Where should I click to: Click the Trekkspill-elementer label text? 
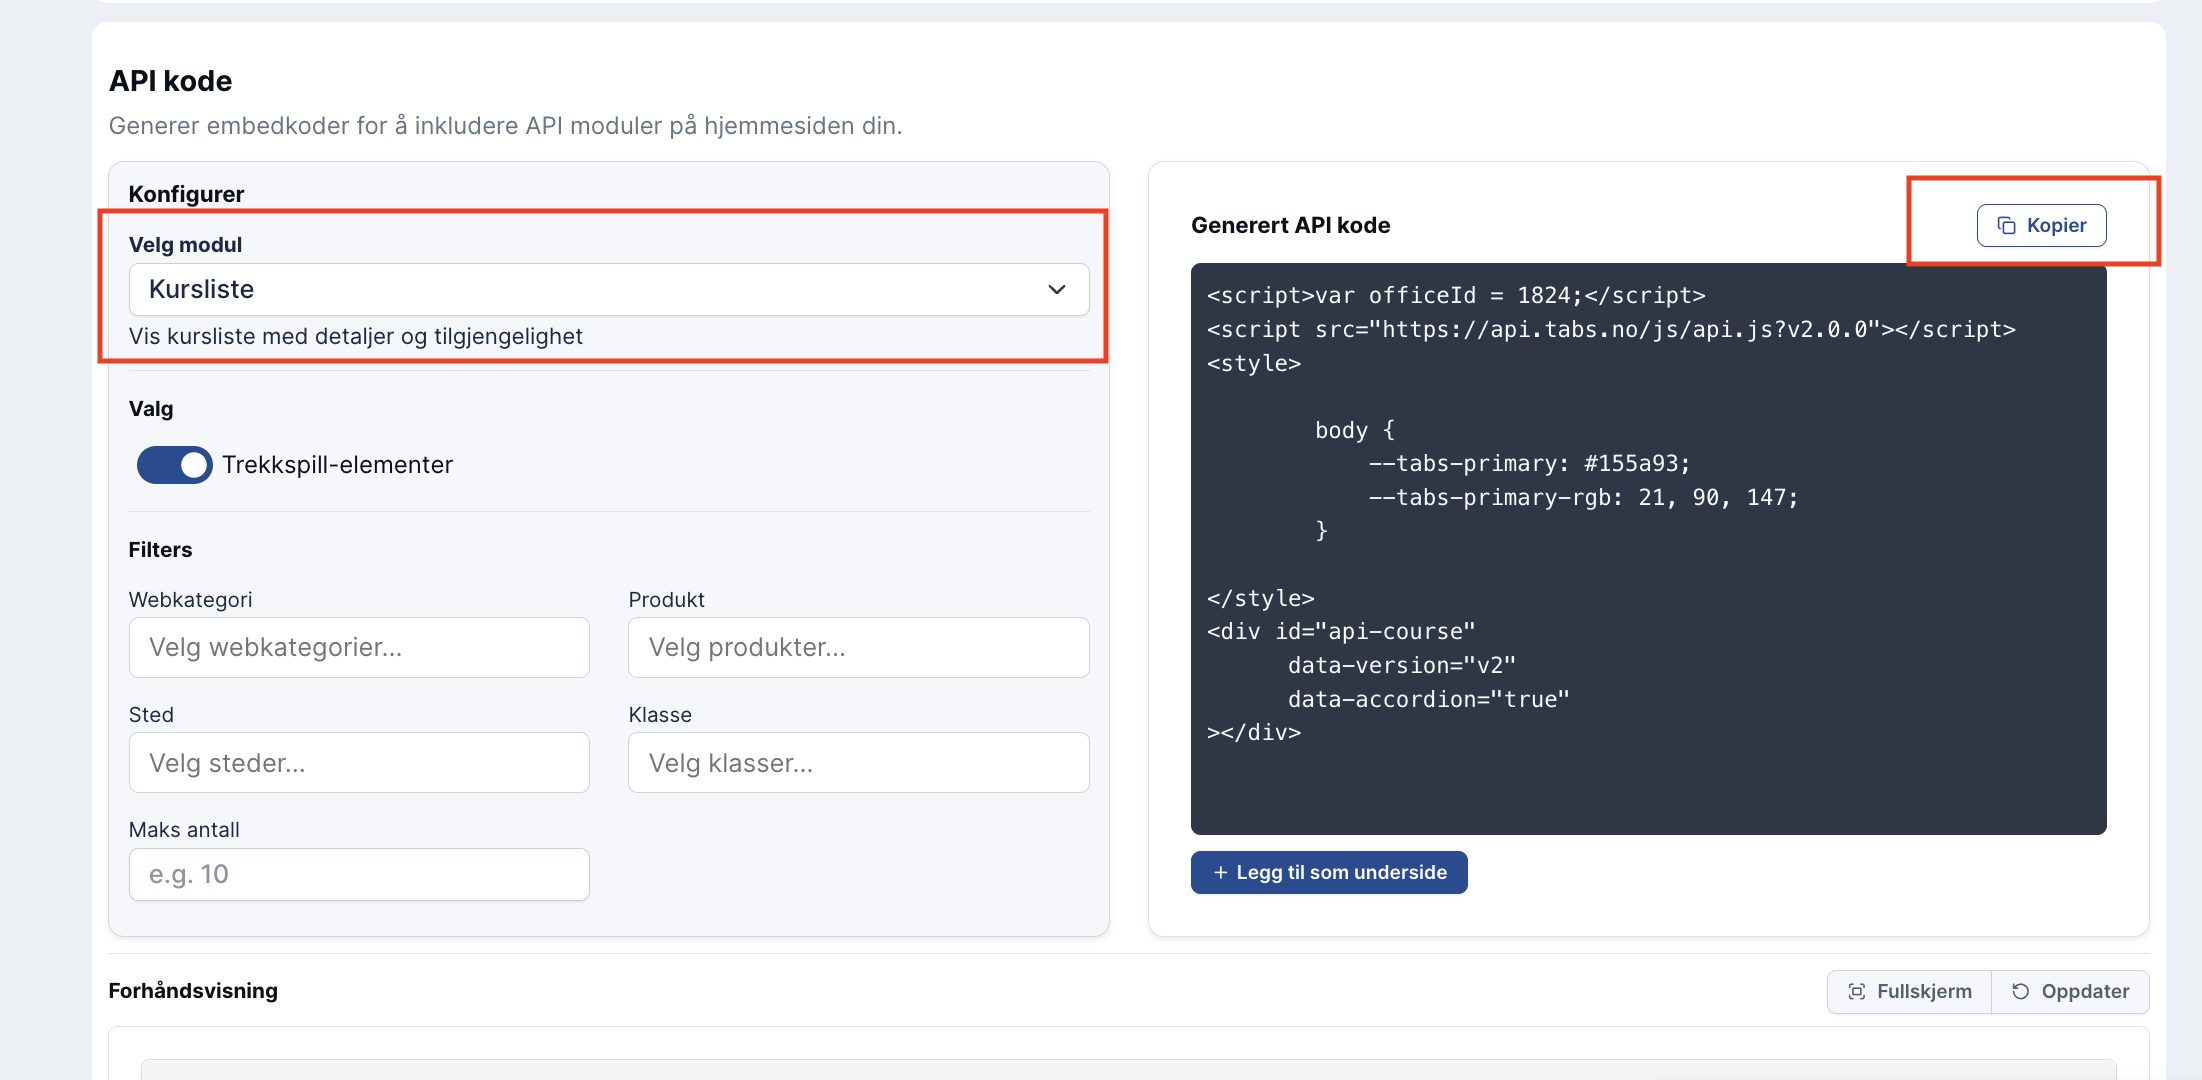coord(337,465)
